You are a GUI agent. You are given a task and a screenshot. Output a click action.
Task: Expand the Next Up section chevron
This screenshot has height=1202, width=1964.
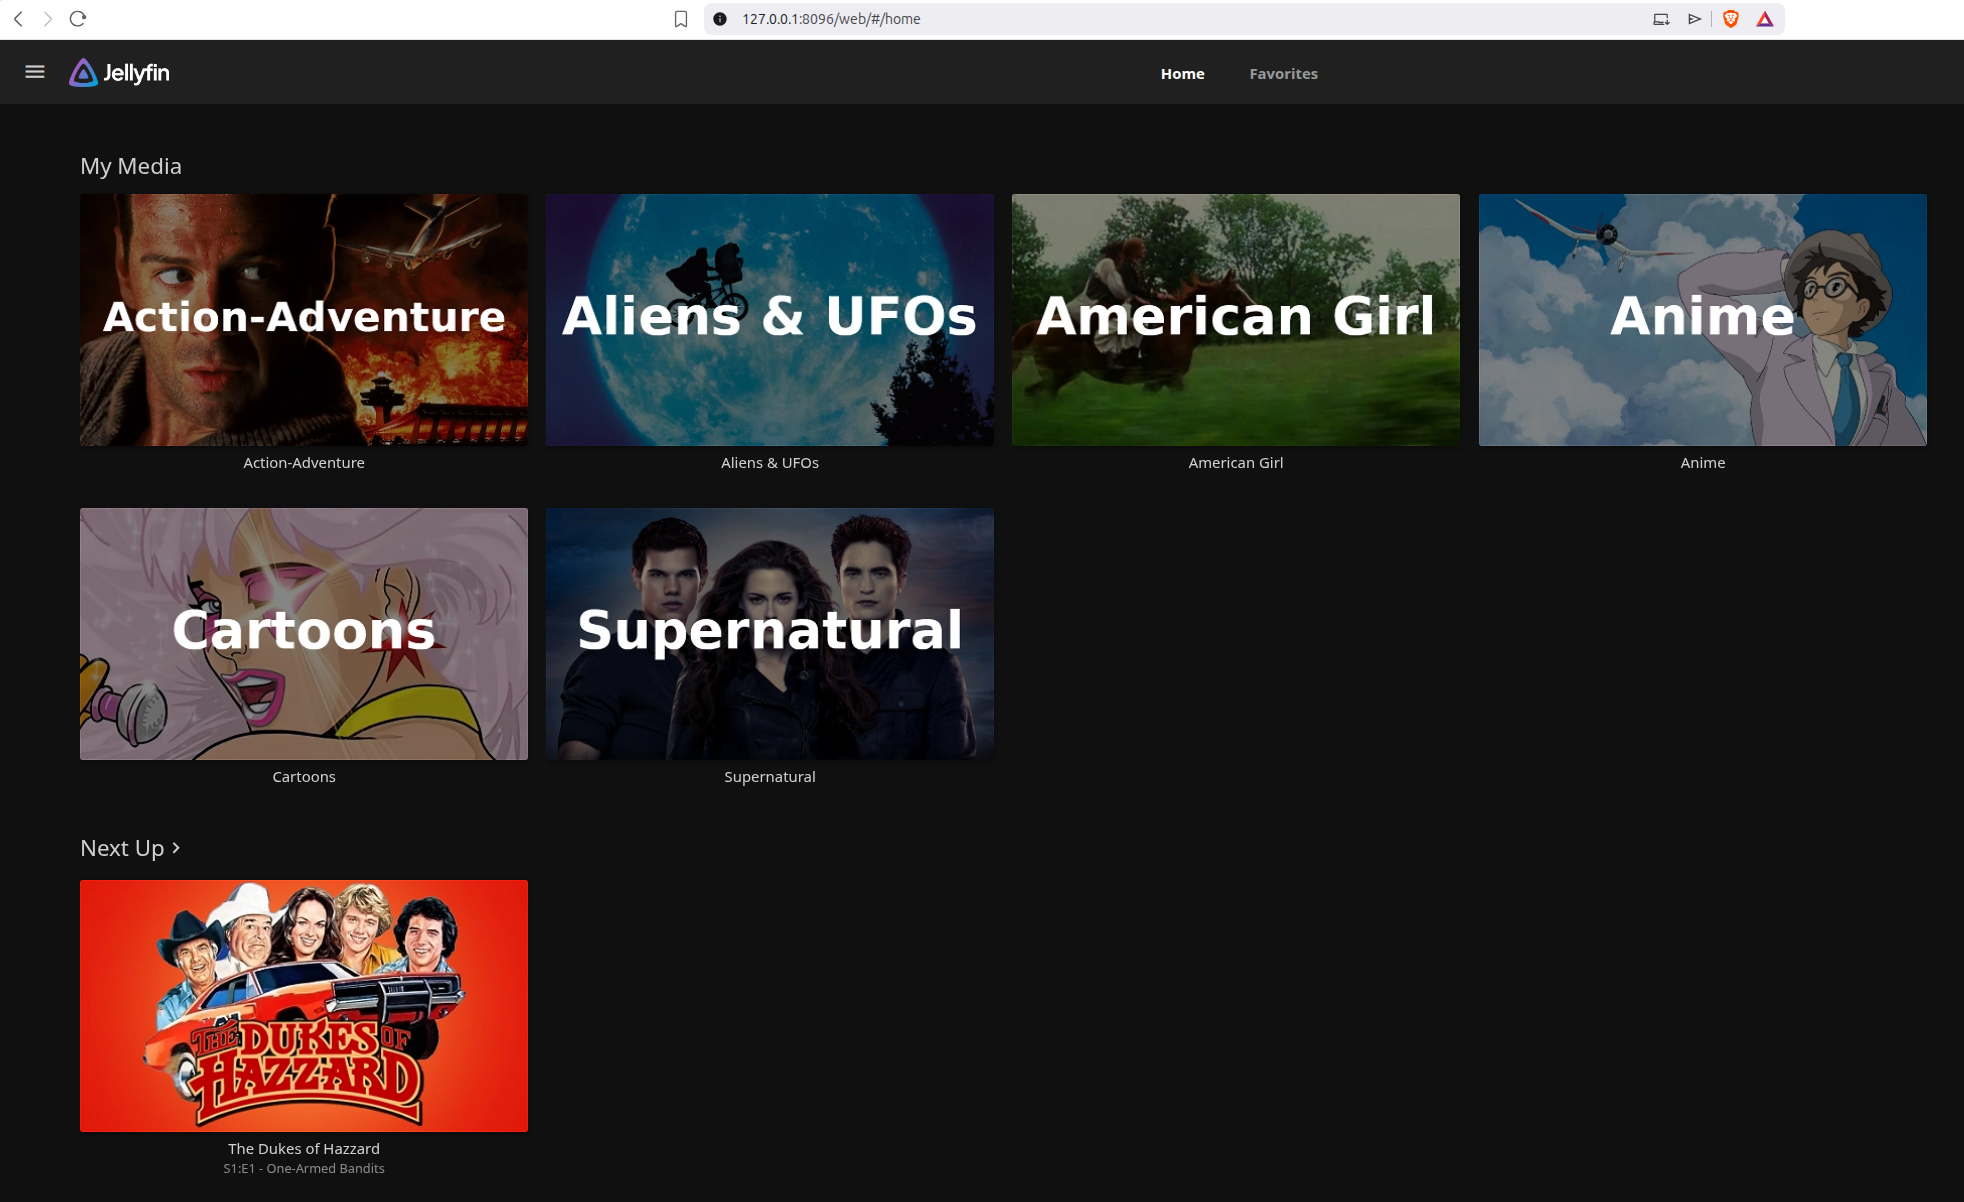coord(176,848)
